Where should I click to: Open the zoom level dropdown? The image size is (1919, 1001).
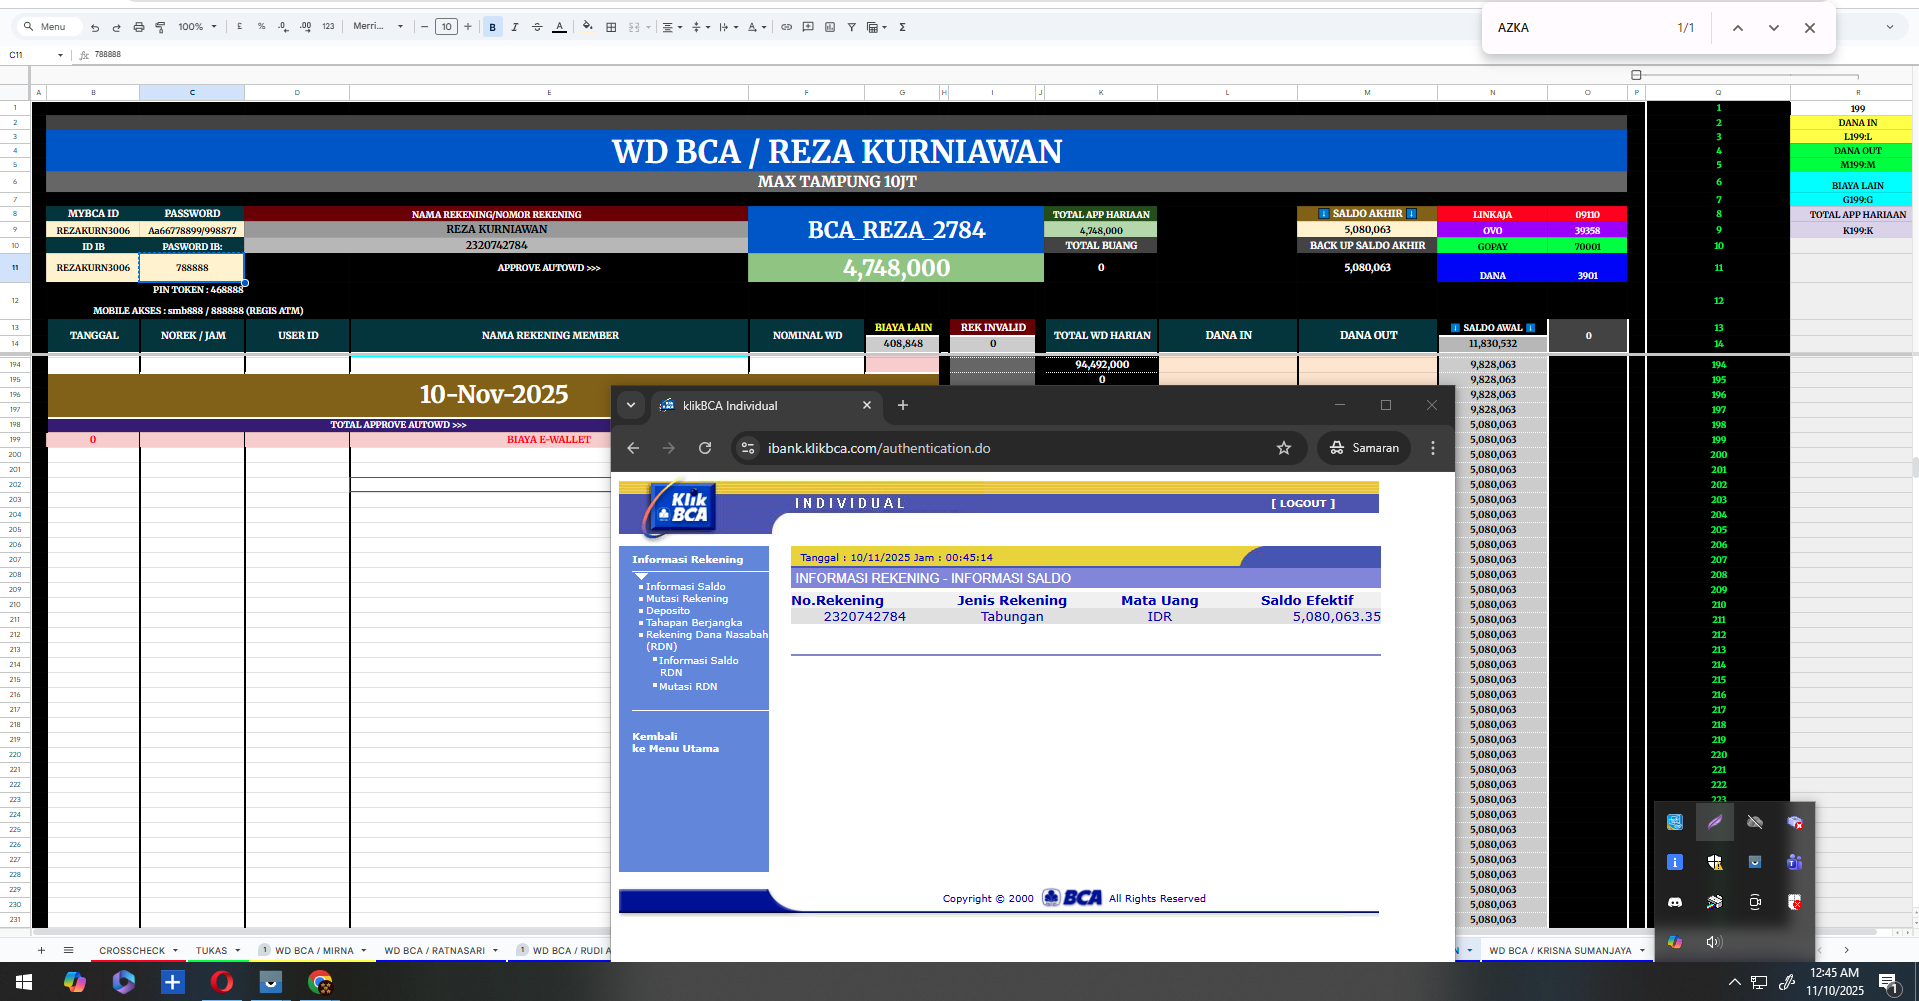coord(197,27)
